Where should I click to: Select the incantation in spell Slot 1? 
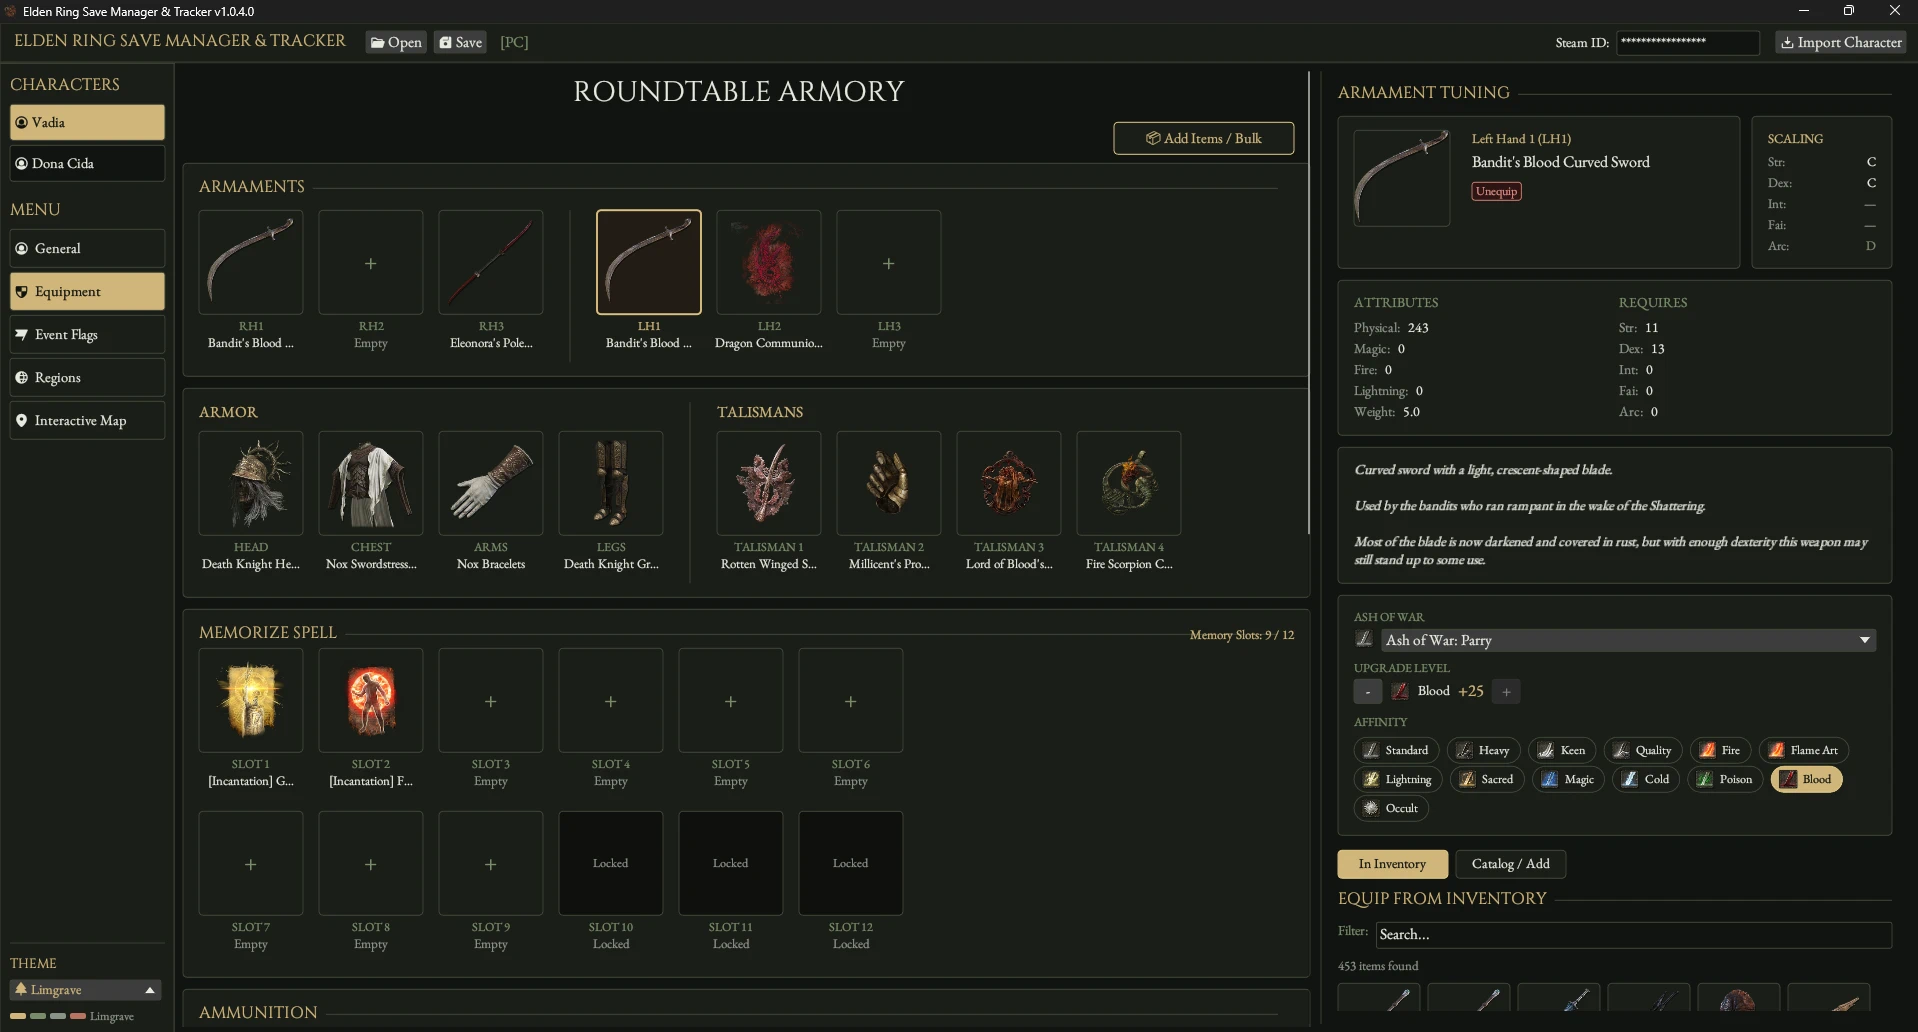[x=251, y=700]
